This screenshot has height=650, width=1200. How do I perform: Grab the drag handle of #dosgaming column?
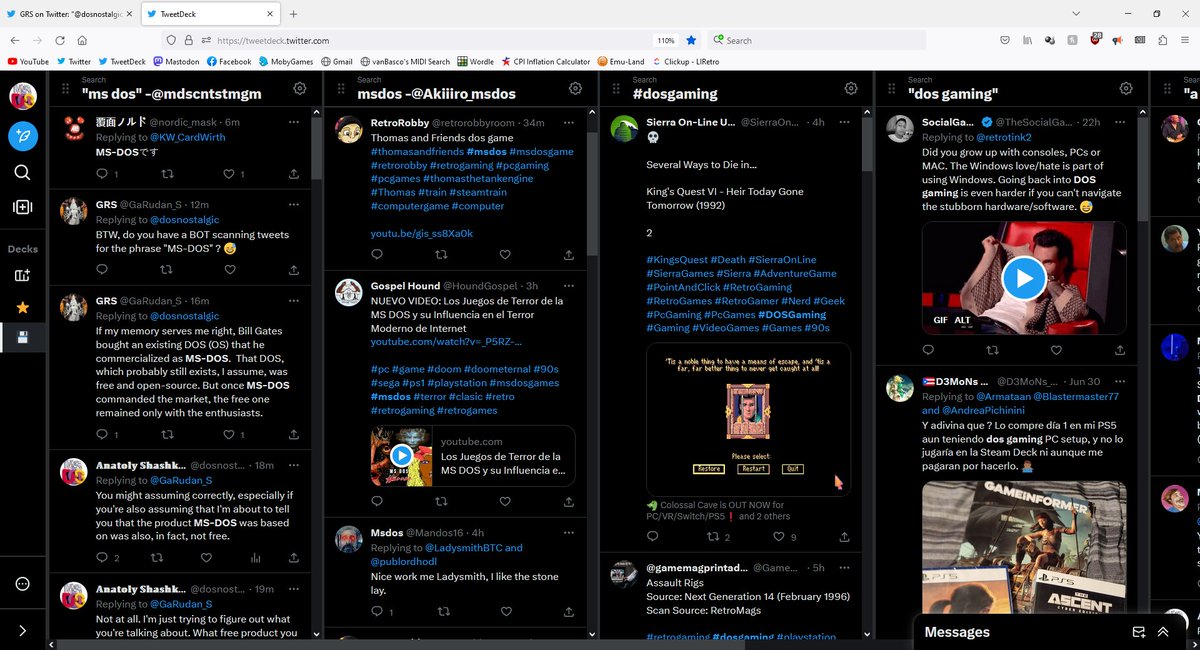[x=617, y=88]
